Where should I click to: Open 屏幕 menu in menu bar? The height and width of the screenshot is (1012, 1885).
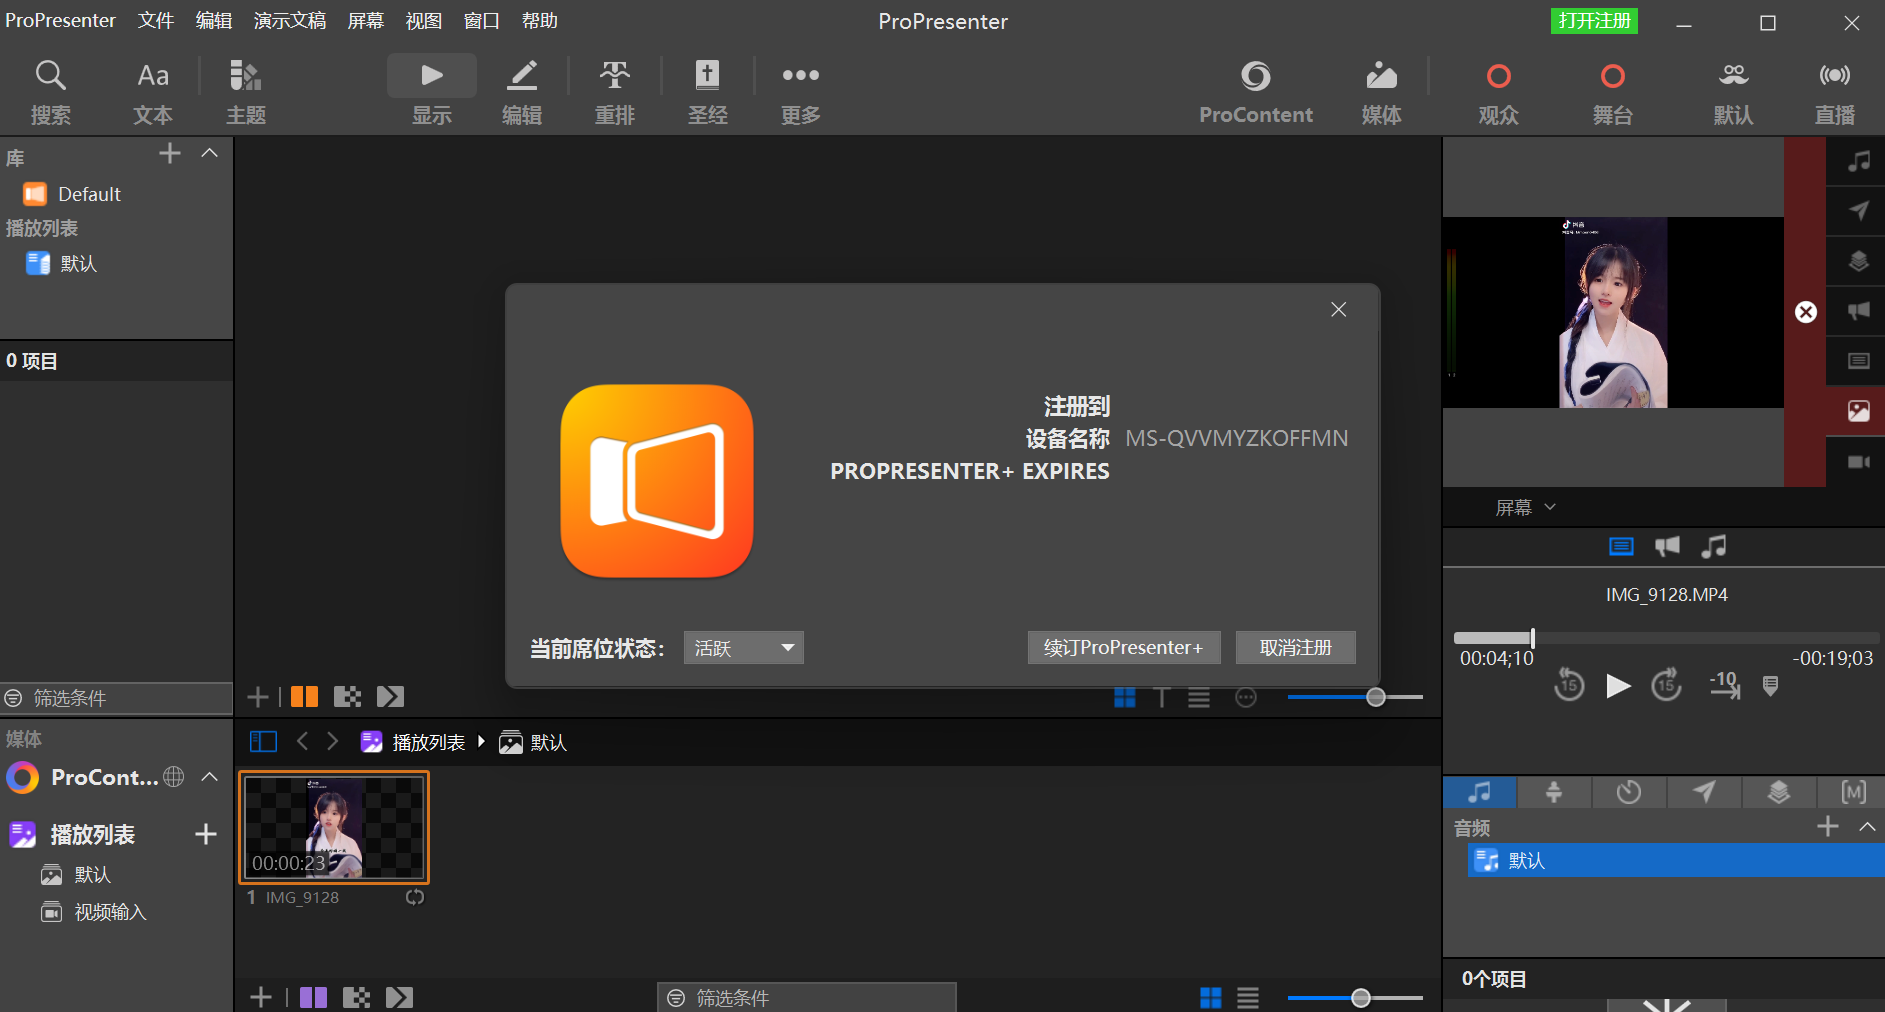click(x=366, y=21)
